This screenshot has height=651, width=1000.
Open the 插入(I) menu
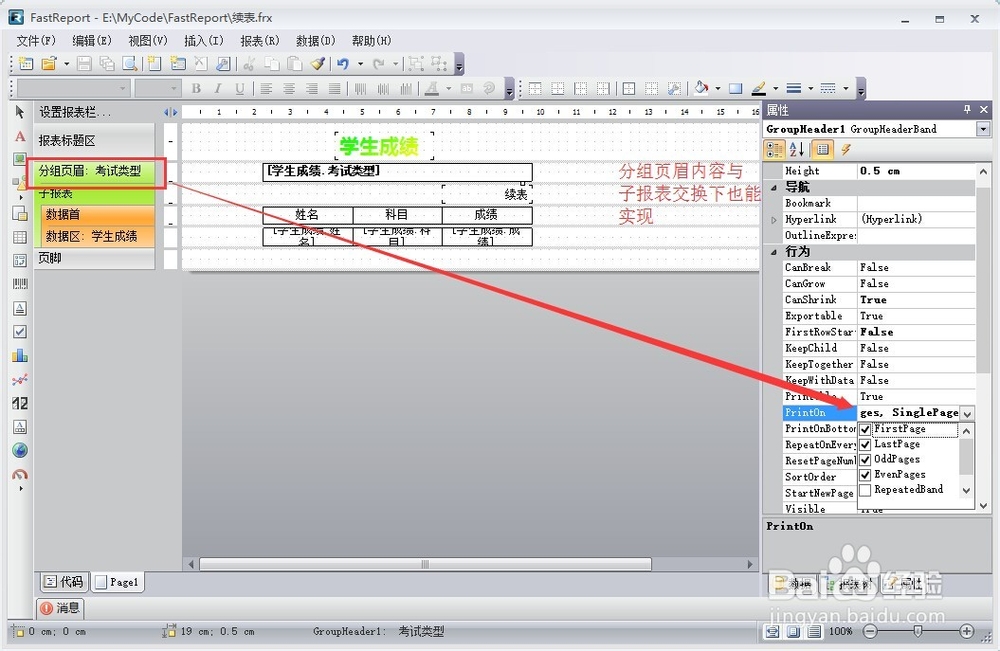point(203,41)
